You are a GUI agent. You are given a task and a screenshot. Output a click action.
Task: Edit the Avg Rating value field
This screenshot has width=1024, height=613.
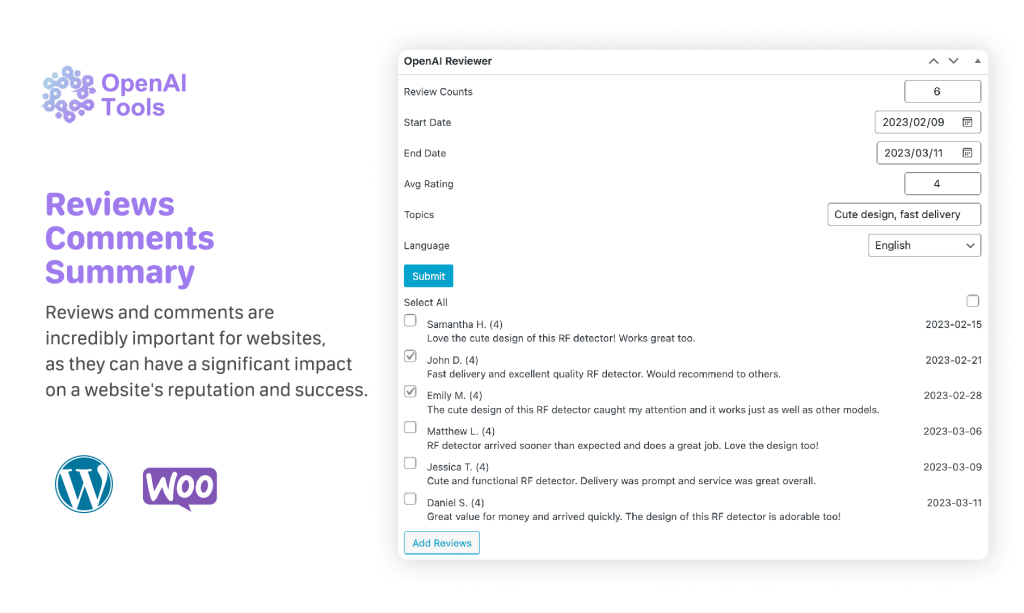pos(942,183)
